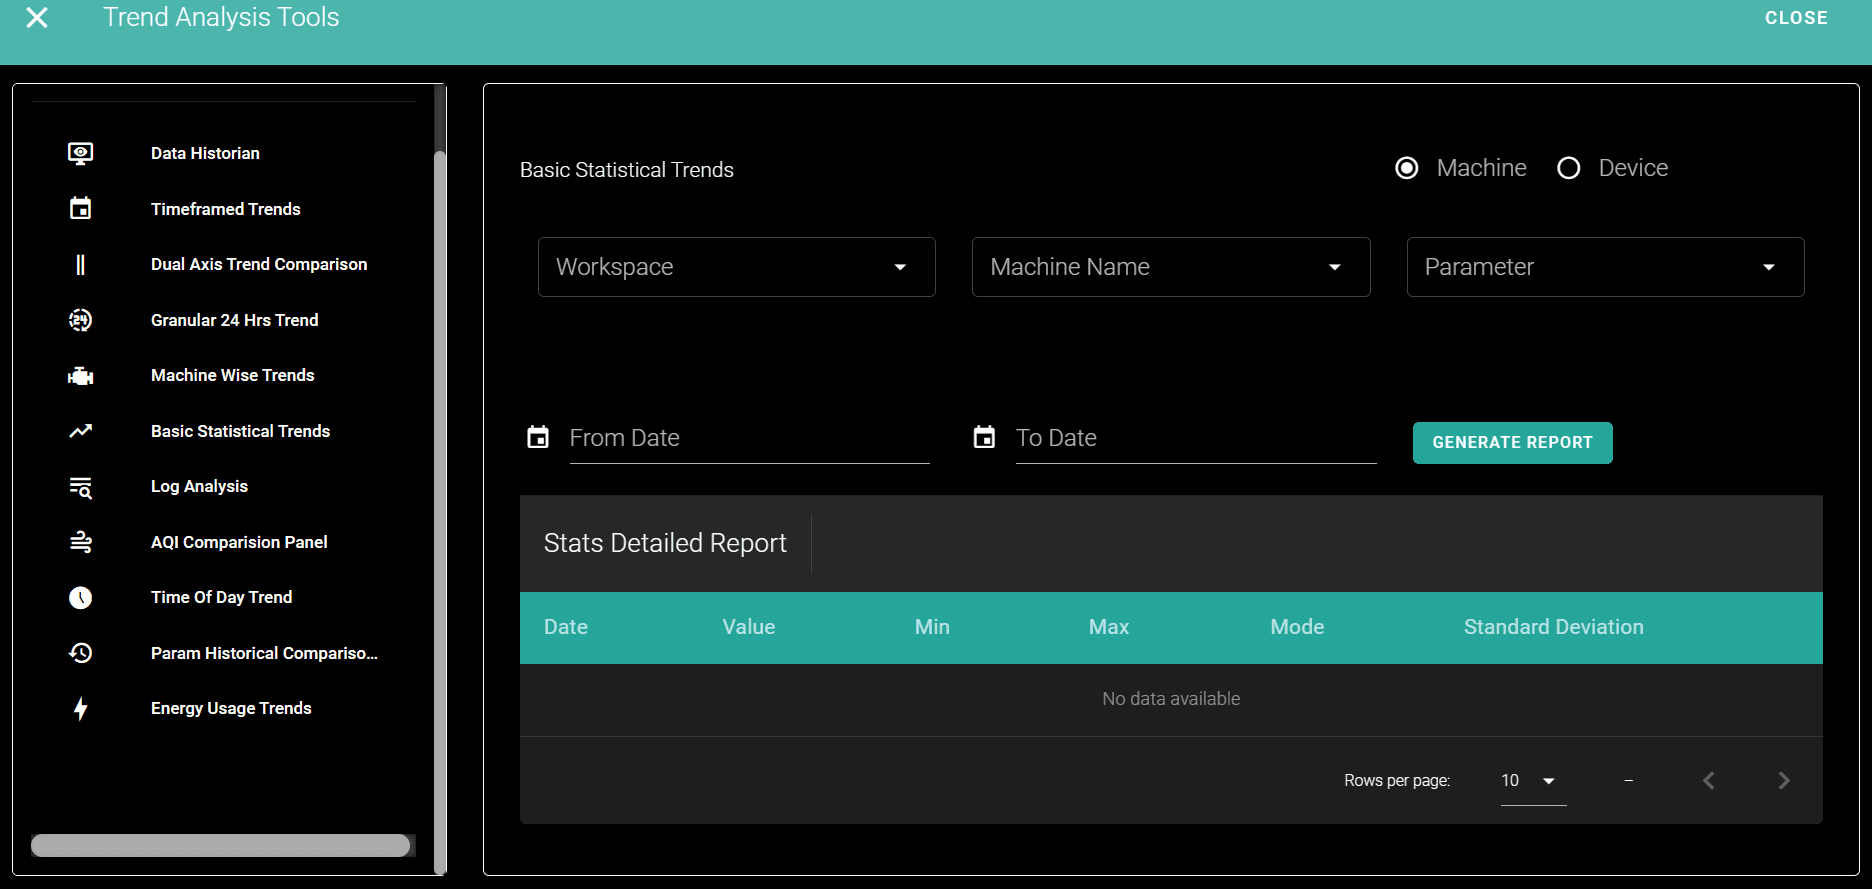Expand the Machine Name dropdown

pos(1170,267)
